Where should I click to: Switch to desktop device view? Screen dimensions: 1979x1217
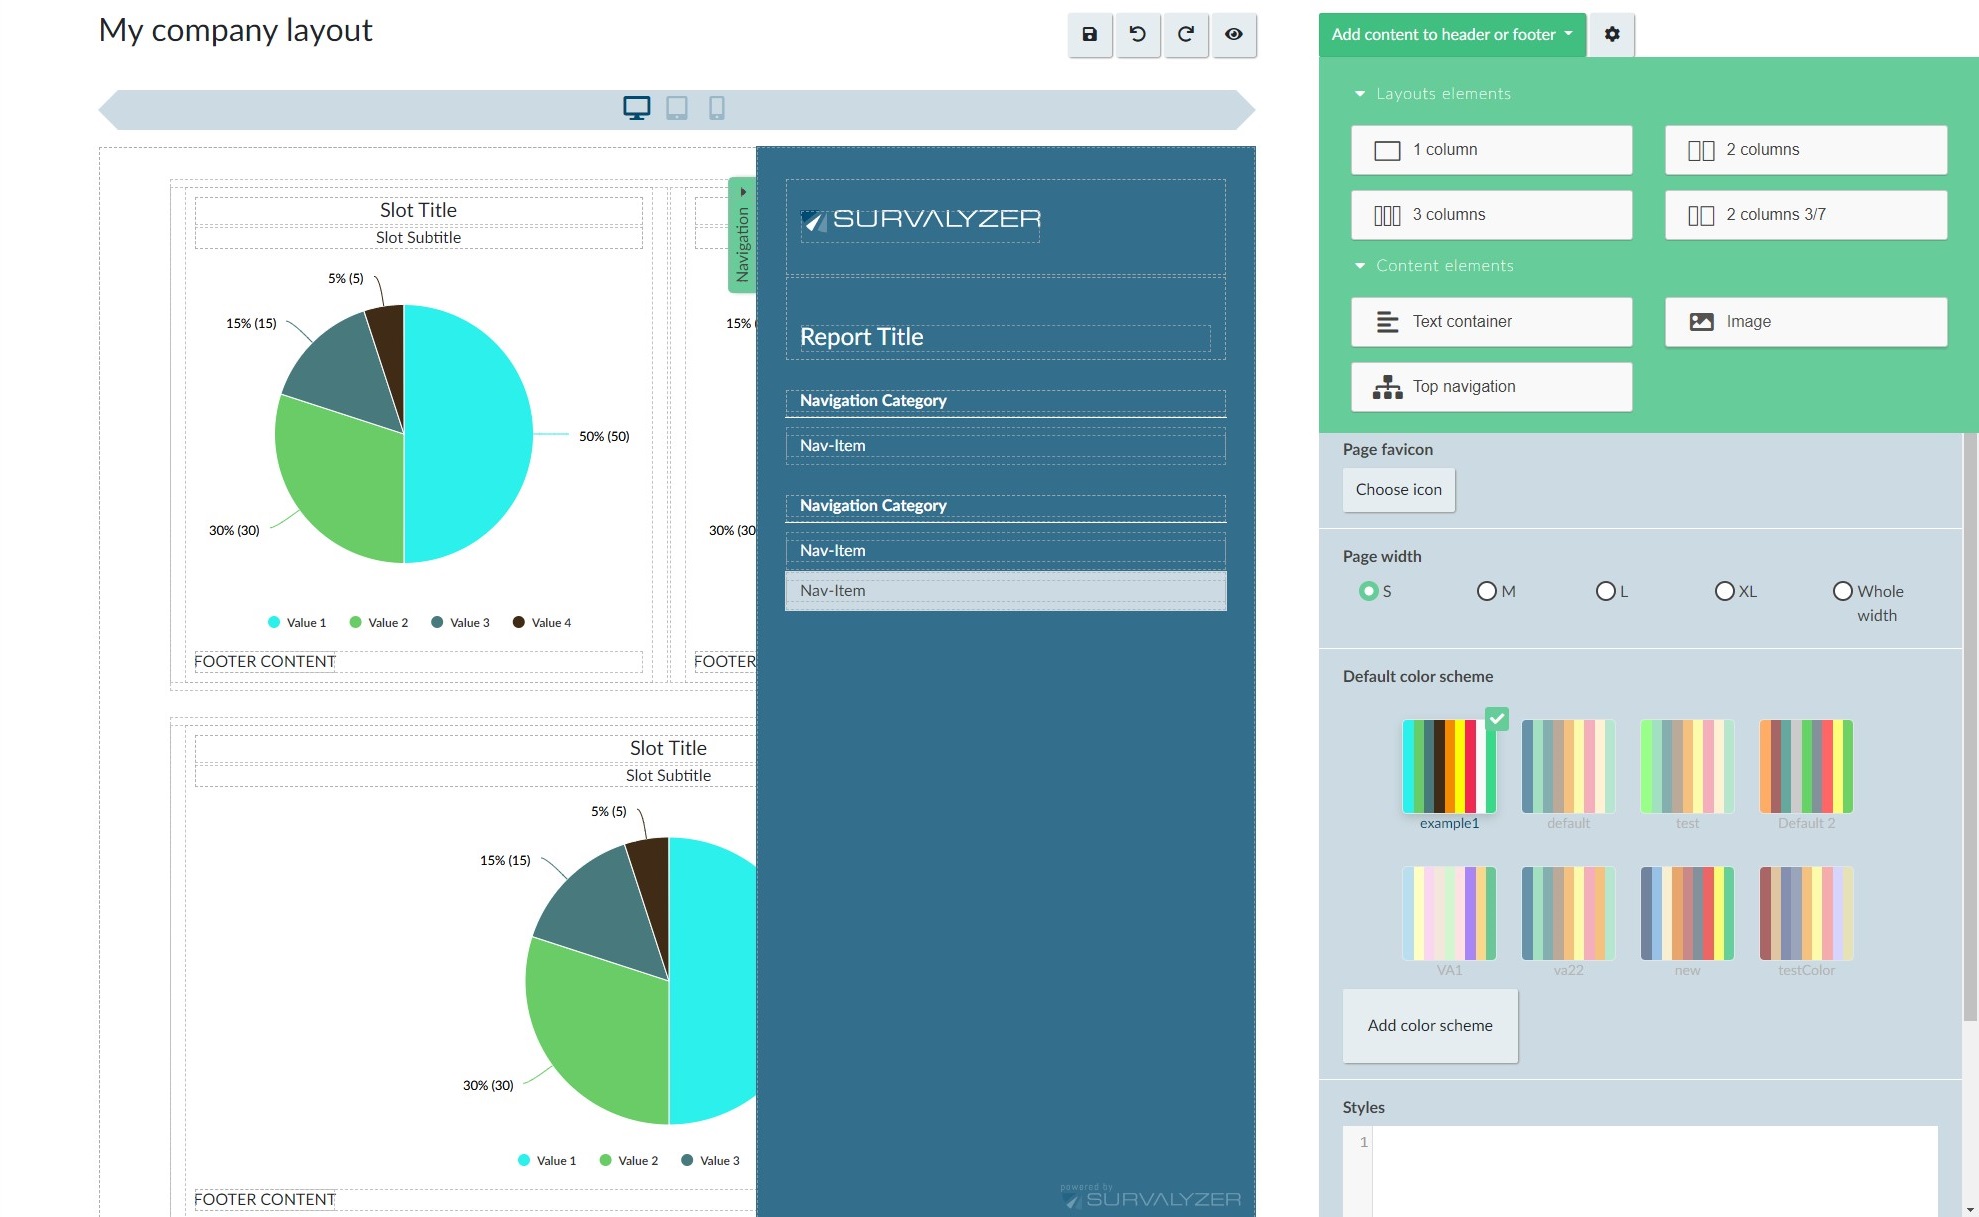pyautogui.click(x=636, y=108)
